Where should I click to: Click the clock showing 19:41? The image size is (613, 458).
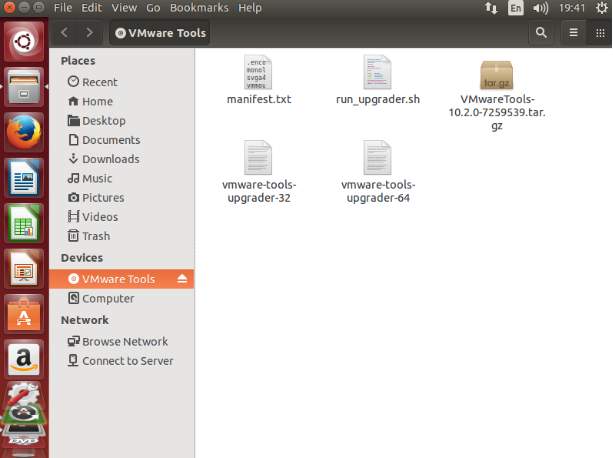click(572, 8)
